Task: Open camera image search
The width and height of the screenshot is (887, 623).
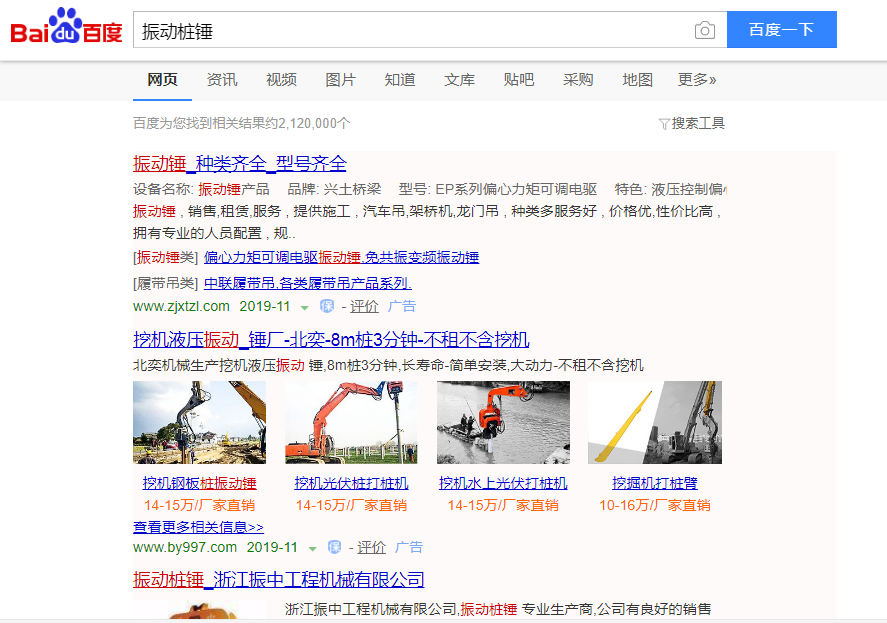Action: pyautogui.click(x=704, y=30)
